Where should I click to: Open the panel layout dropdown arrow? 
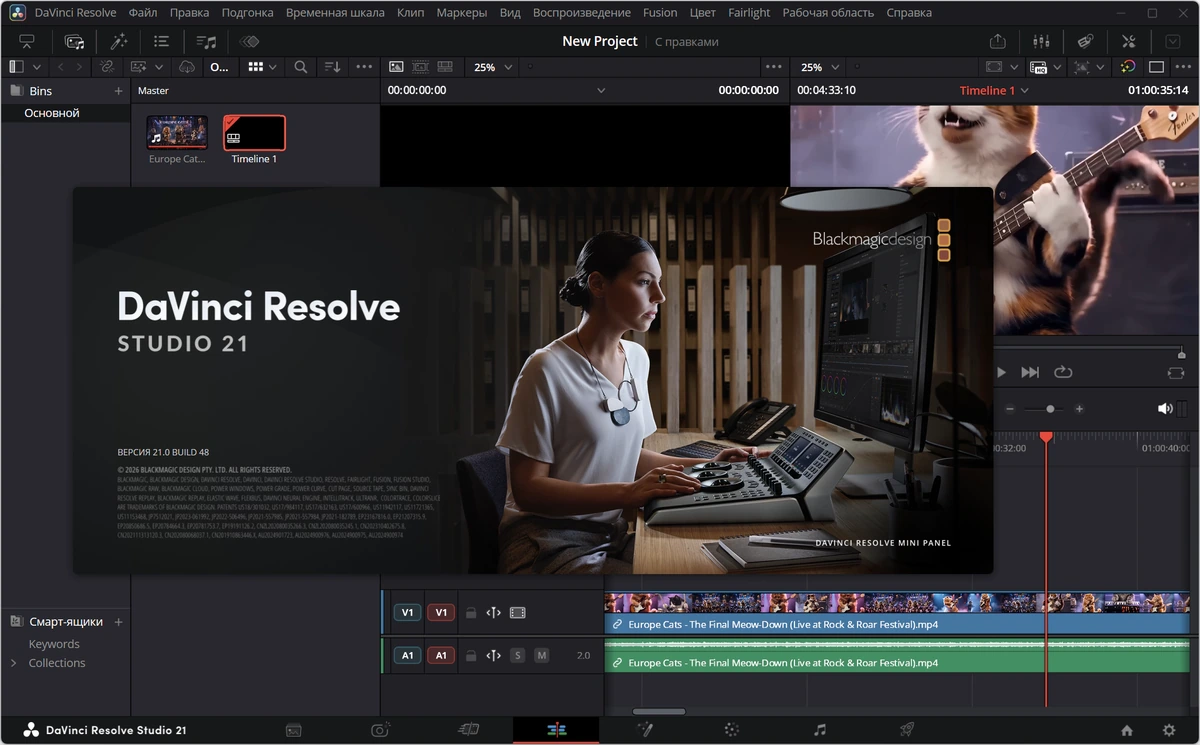(x=37, y=67)
